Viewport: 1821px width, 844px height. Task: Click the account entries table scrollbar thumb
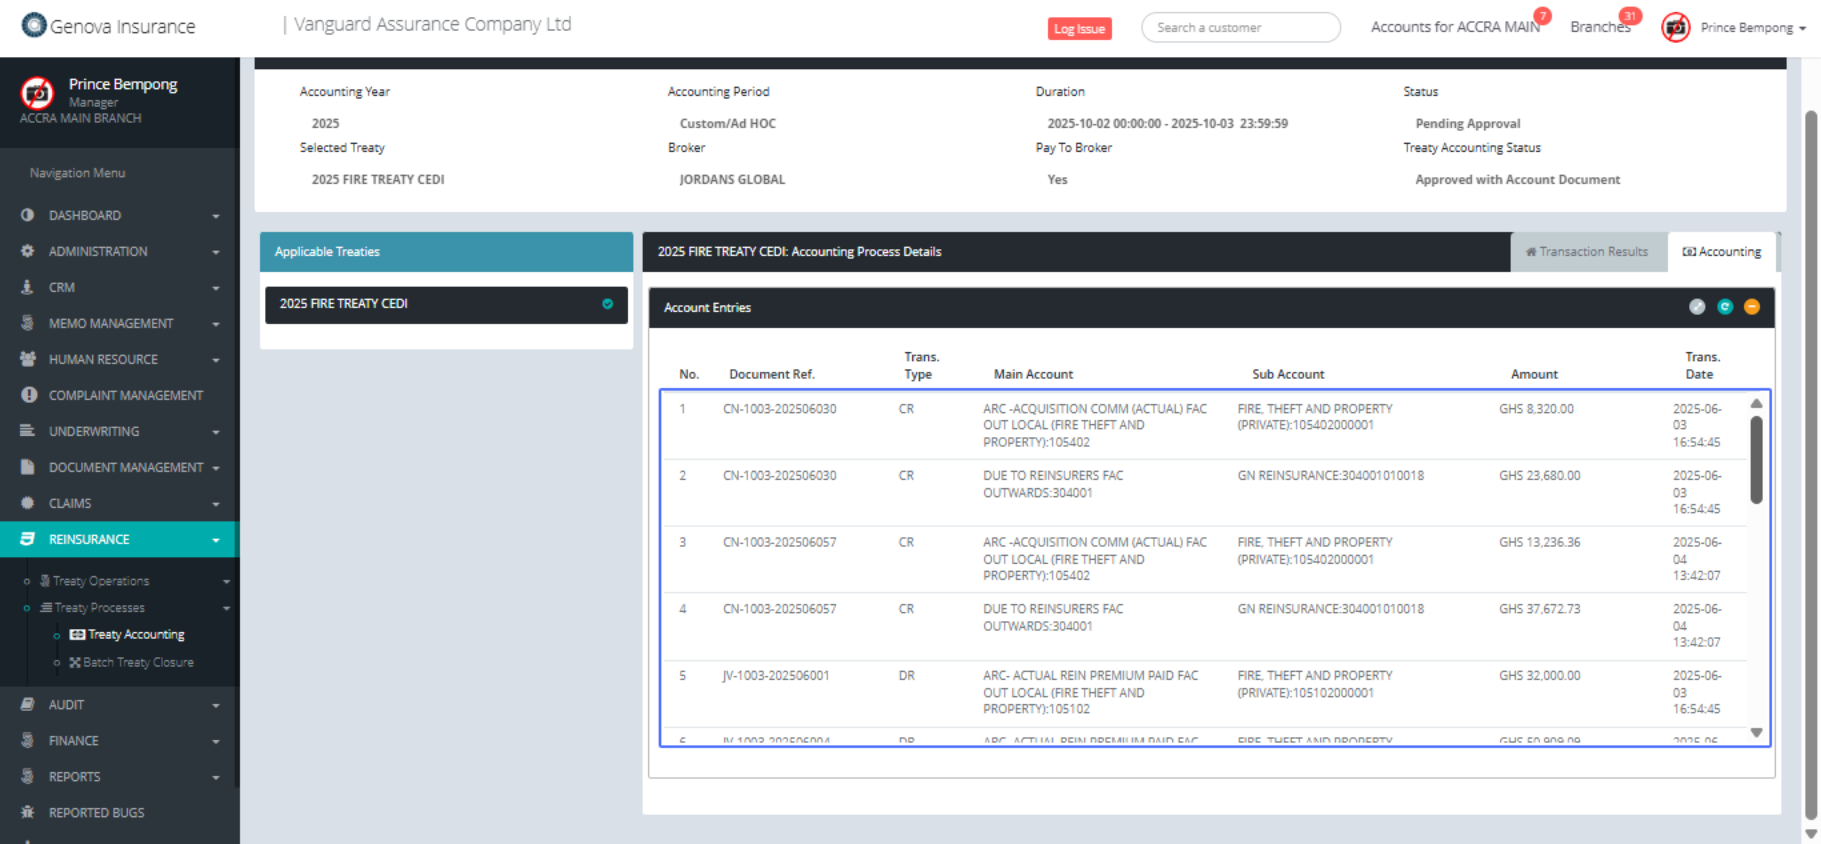[x=1756, y=460]
